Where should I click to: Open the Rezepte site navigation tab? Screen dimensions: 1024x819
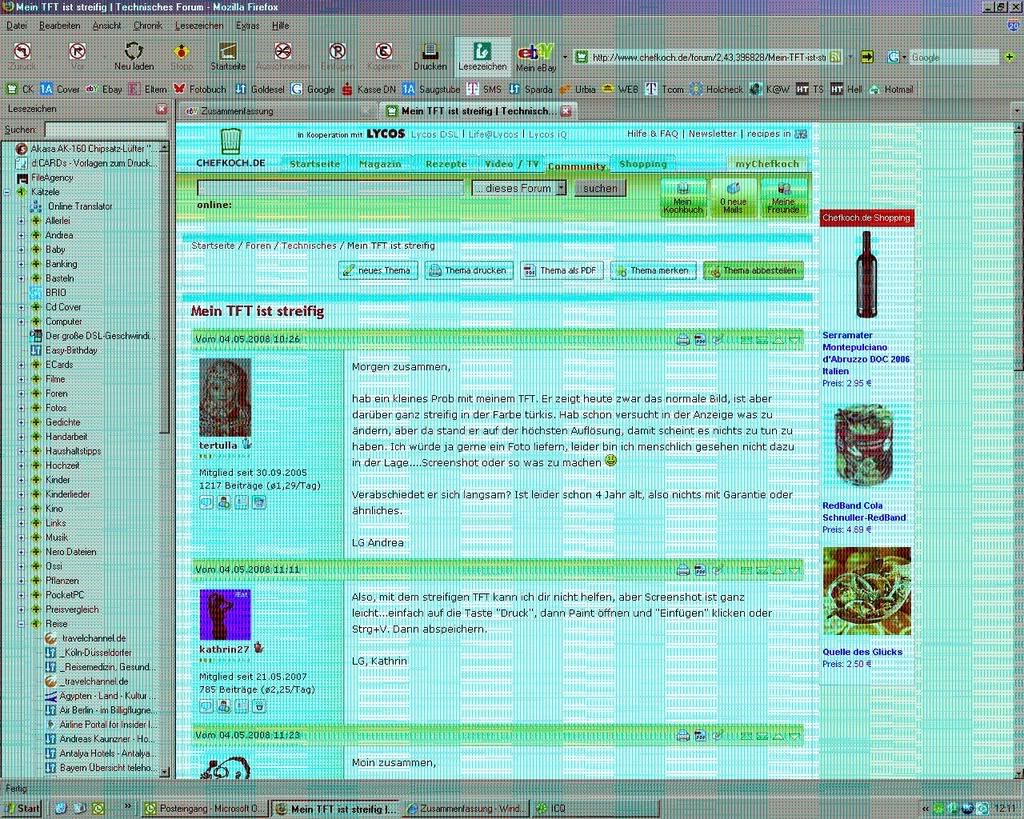click(x=445, y=163)
